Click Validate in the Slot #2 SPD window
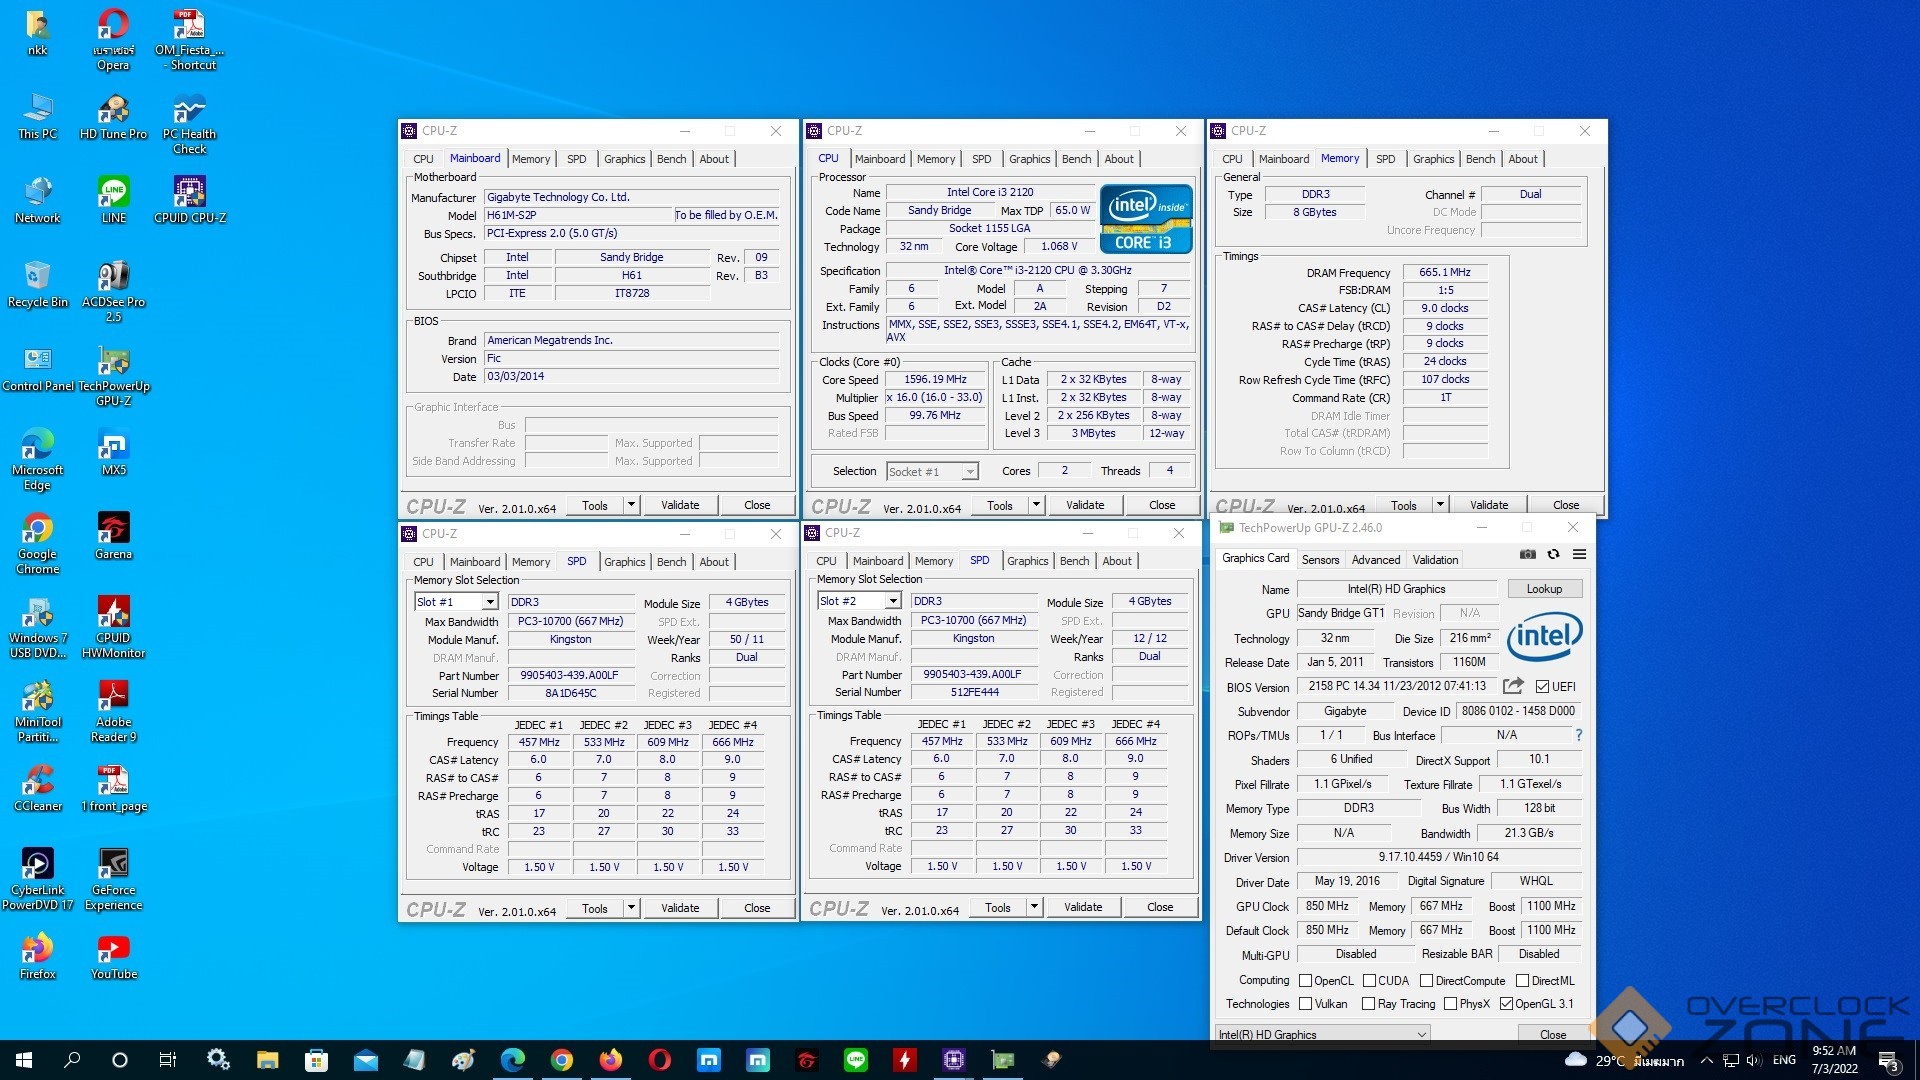Viewport: 1920px width, 1080px height. (x=1083, y=907)
